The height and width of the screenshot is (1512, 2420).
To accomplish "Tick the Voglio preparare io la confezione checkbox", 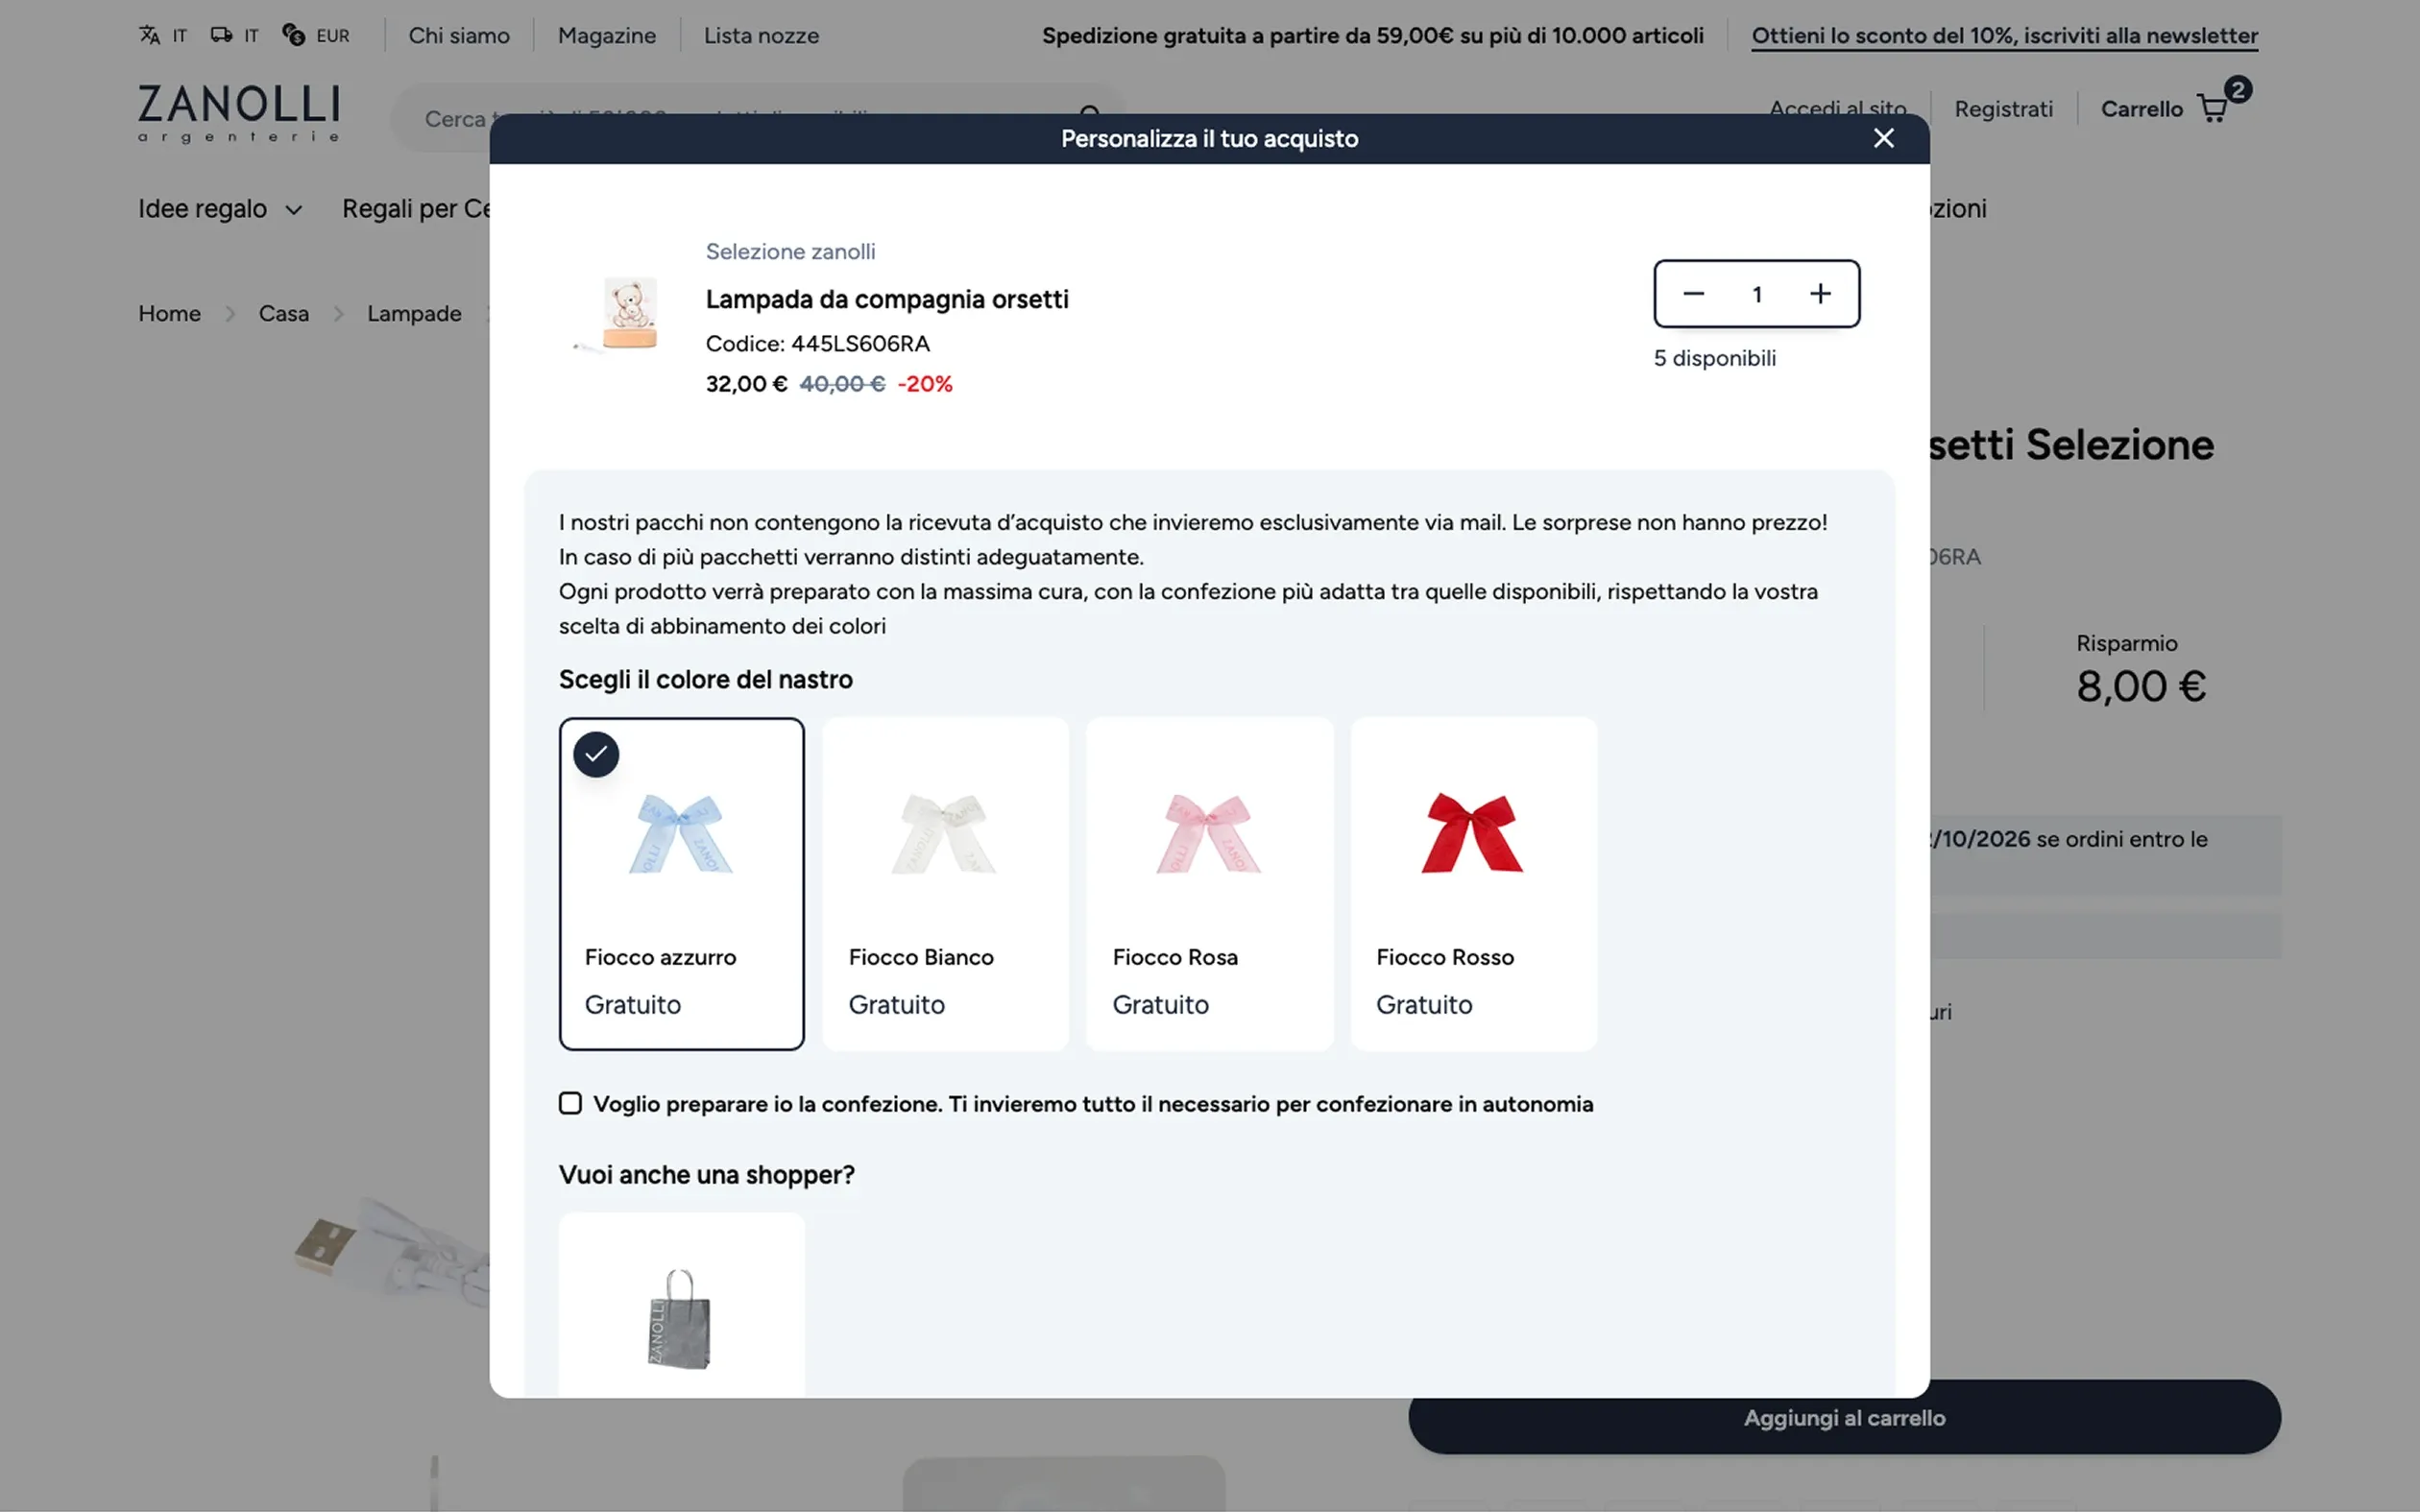I will 570,1103.
